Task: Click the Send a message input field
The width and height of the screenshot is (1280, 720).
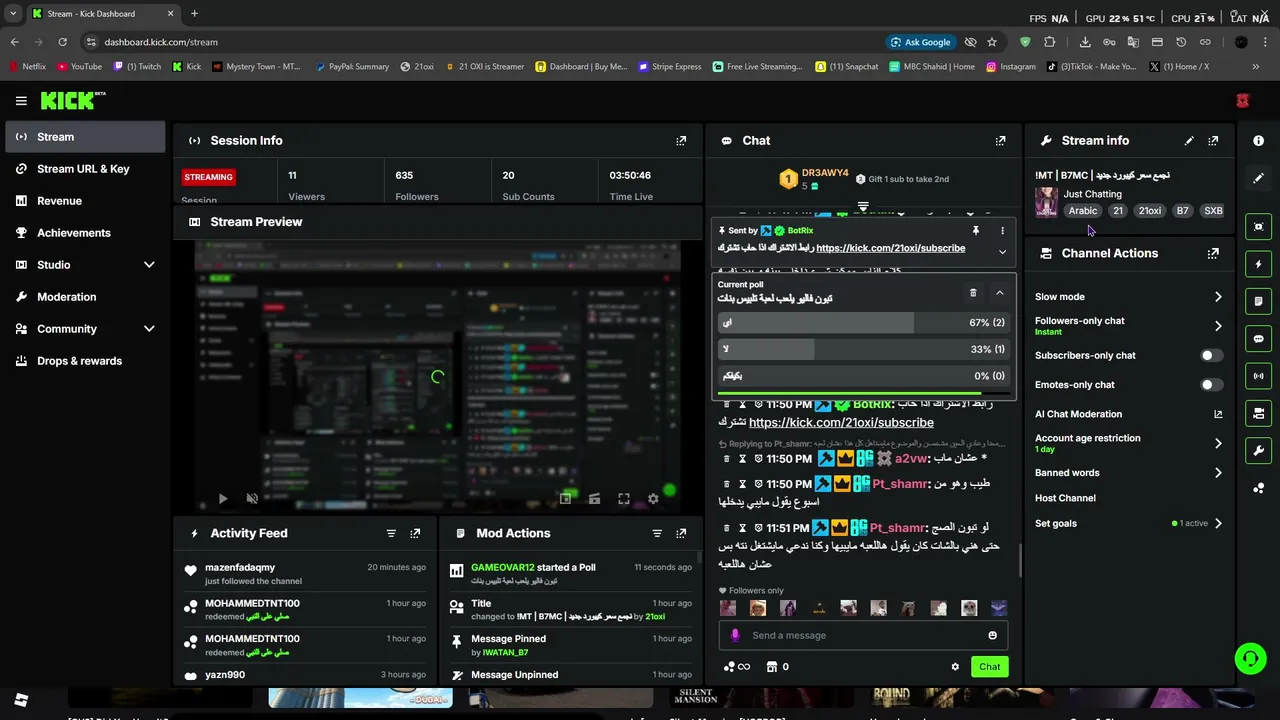Action: point(863,635)
